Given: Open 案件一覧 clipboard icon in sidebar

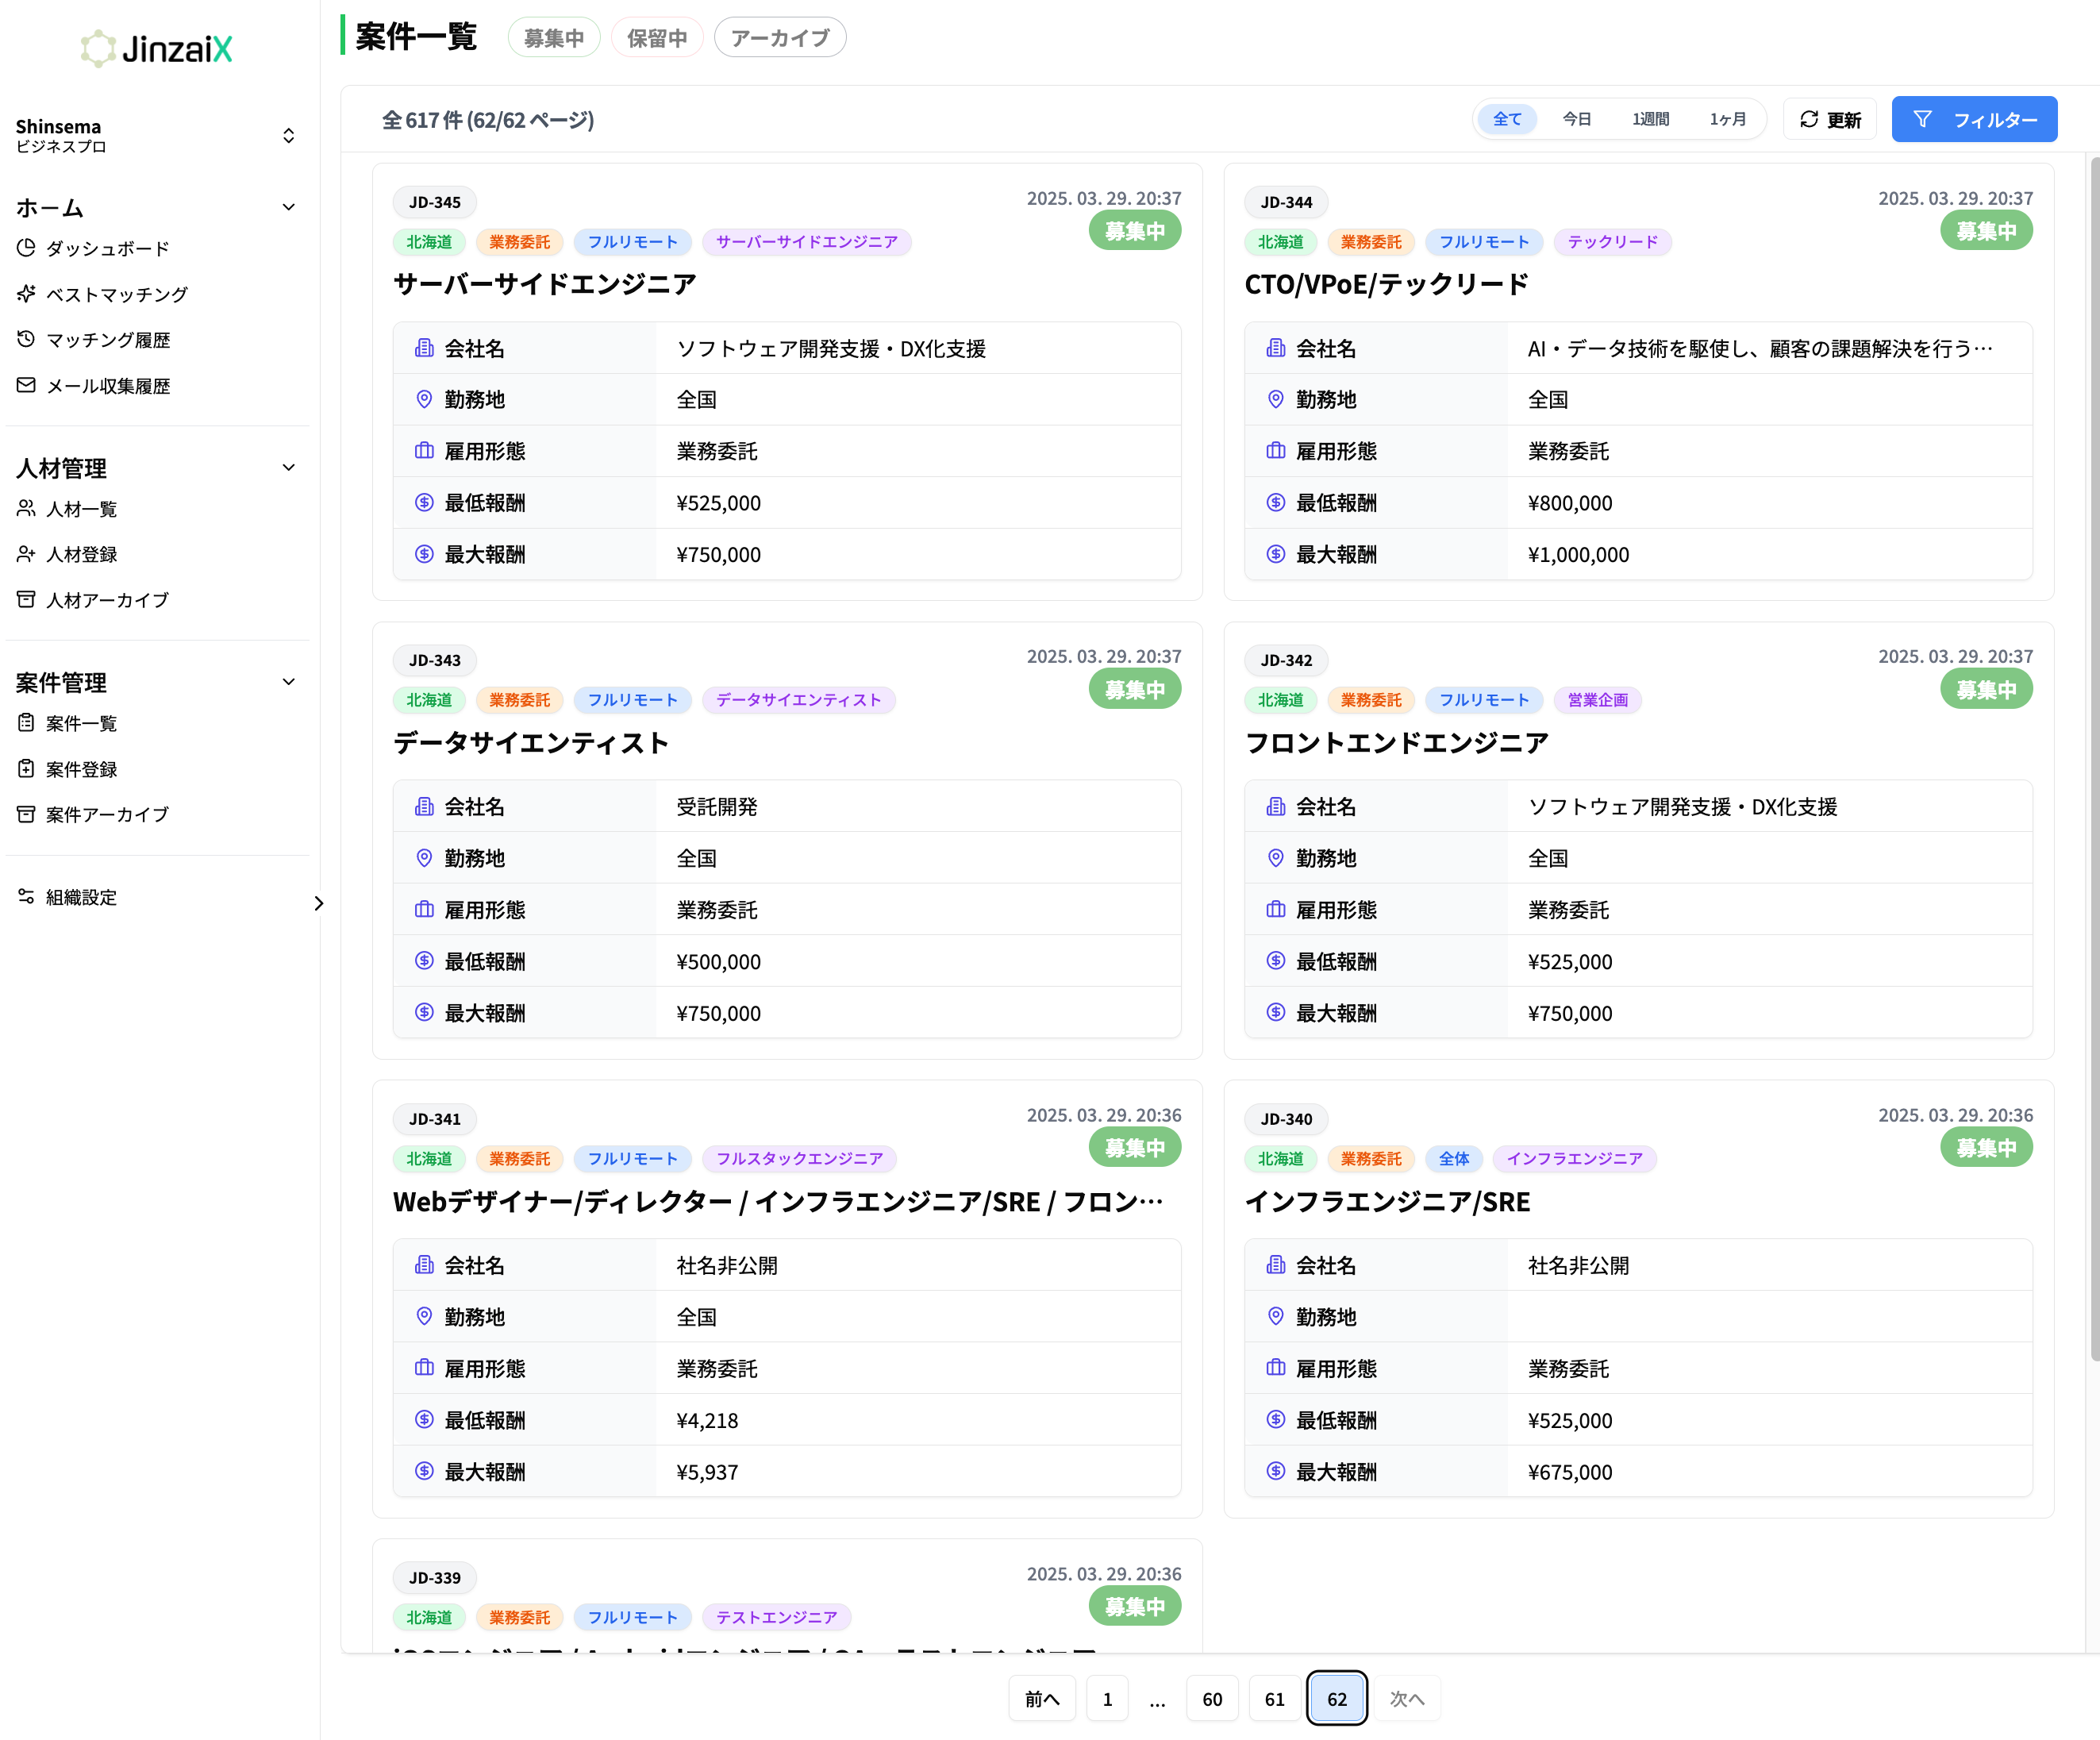Looking at the screenshot, I should point(26,723).
